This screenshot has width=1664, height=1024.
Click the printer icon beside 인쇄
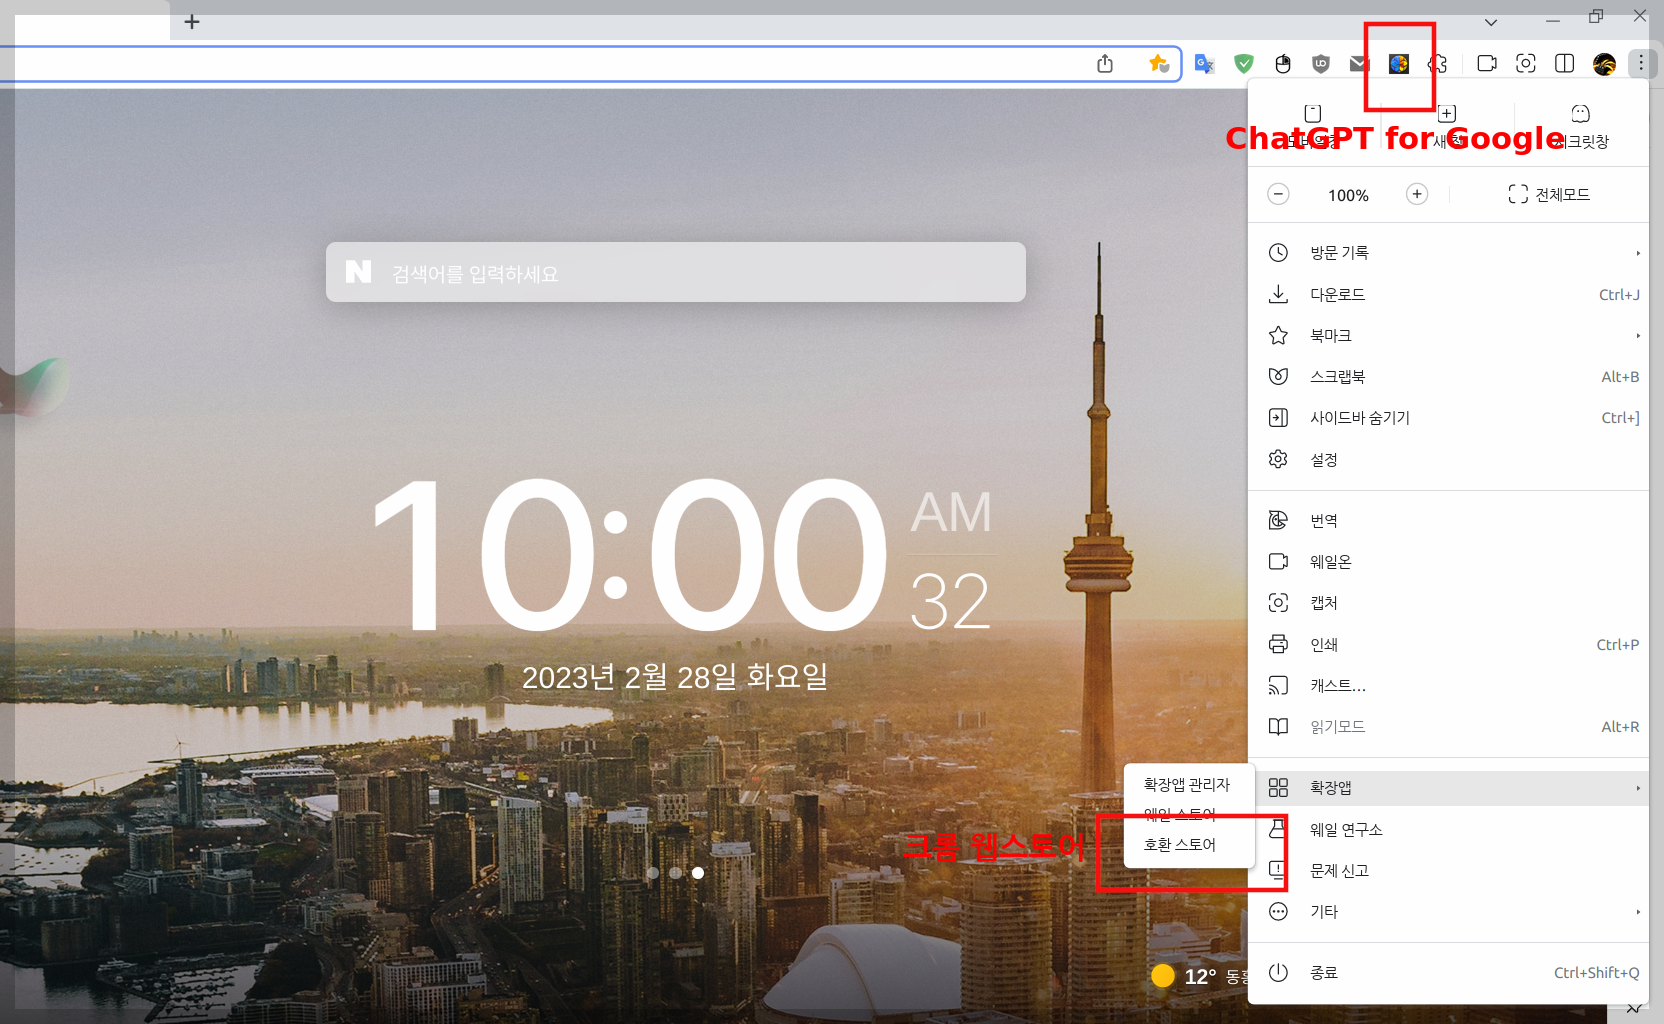1278,644
